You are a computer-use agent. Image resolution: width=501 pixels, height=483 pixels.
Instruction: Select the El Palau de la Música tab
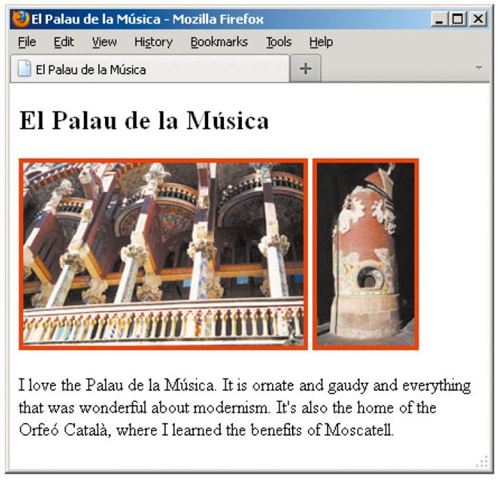click(x=150, y=69)
